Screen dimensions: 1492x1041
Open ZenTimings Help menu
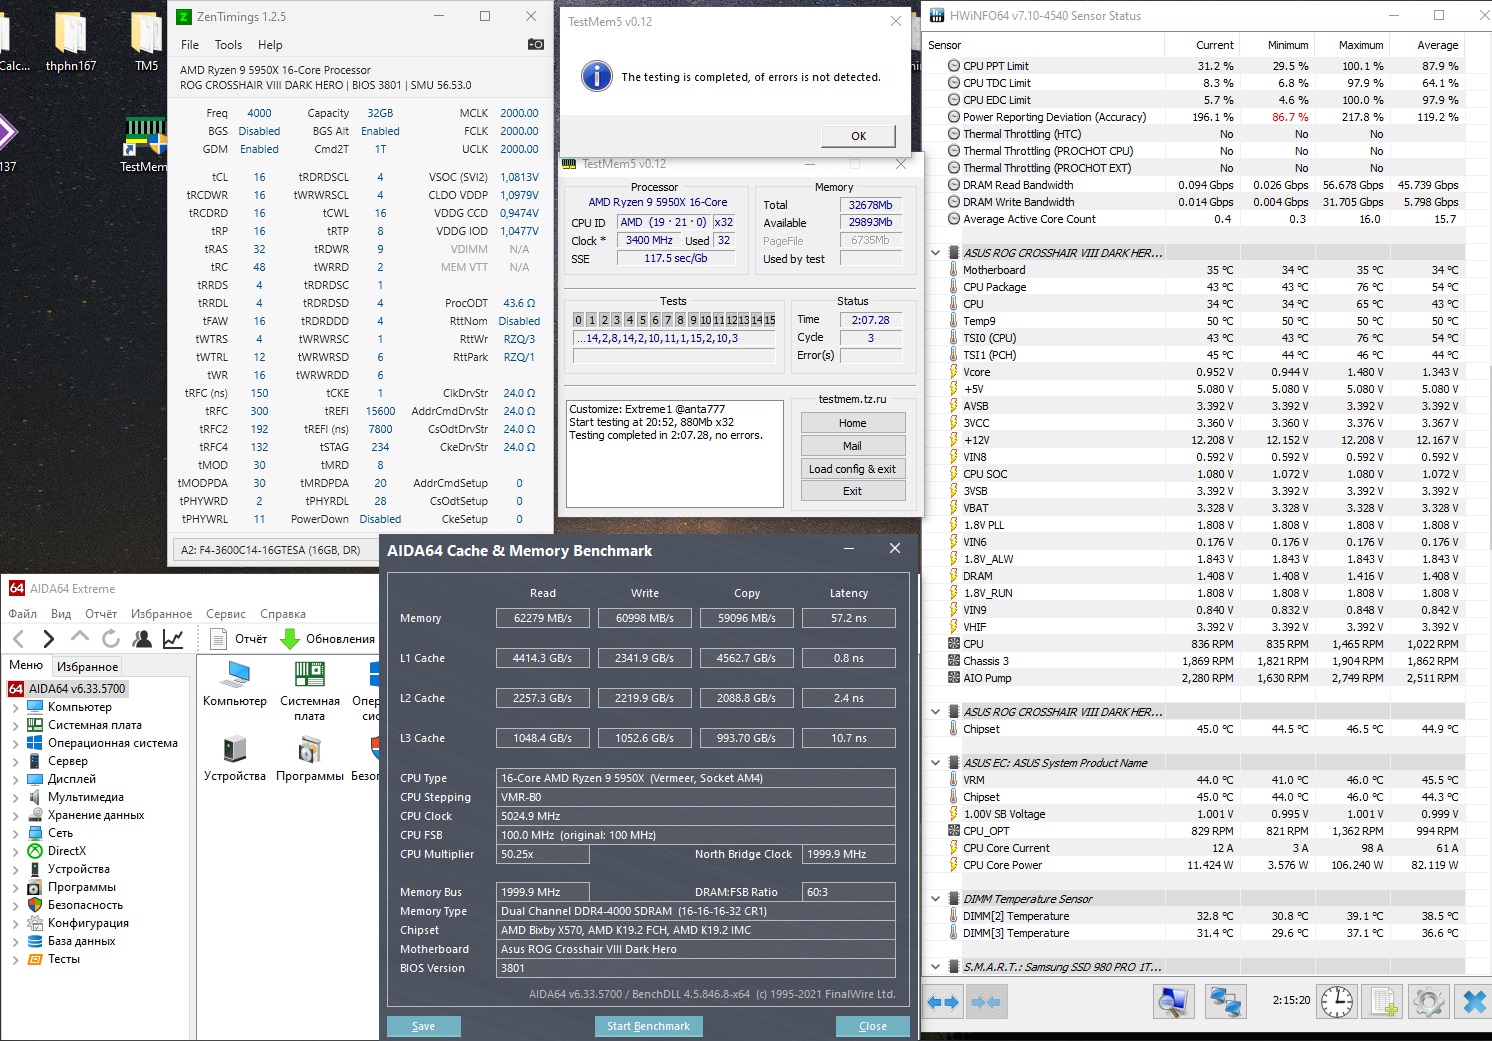(x=270, y=45)
